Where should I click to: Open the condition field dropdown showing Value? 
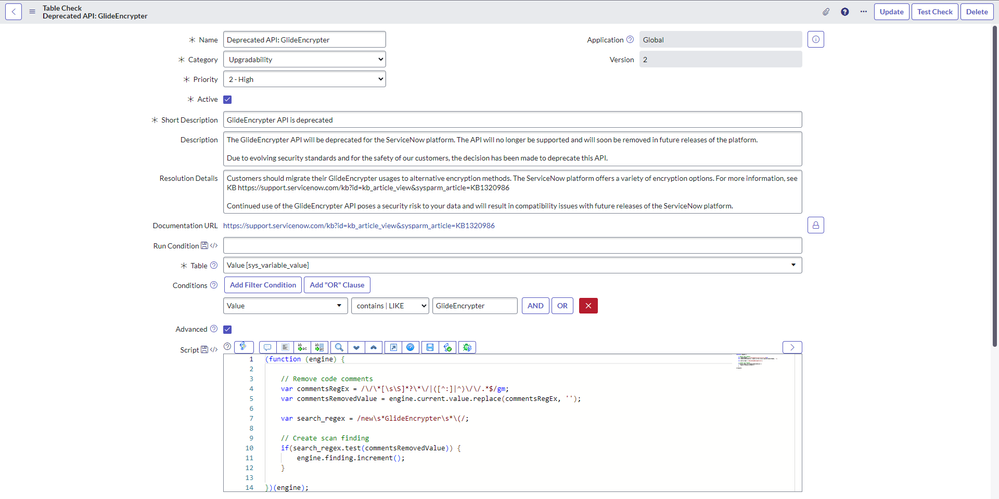pyautogui.click(x=285, y=306)
